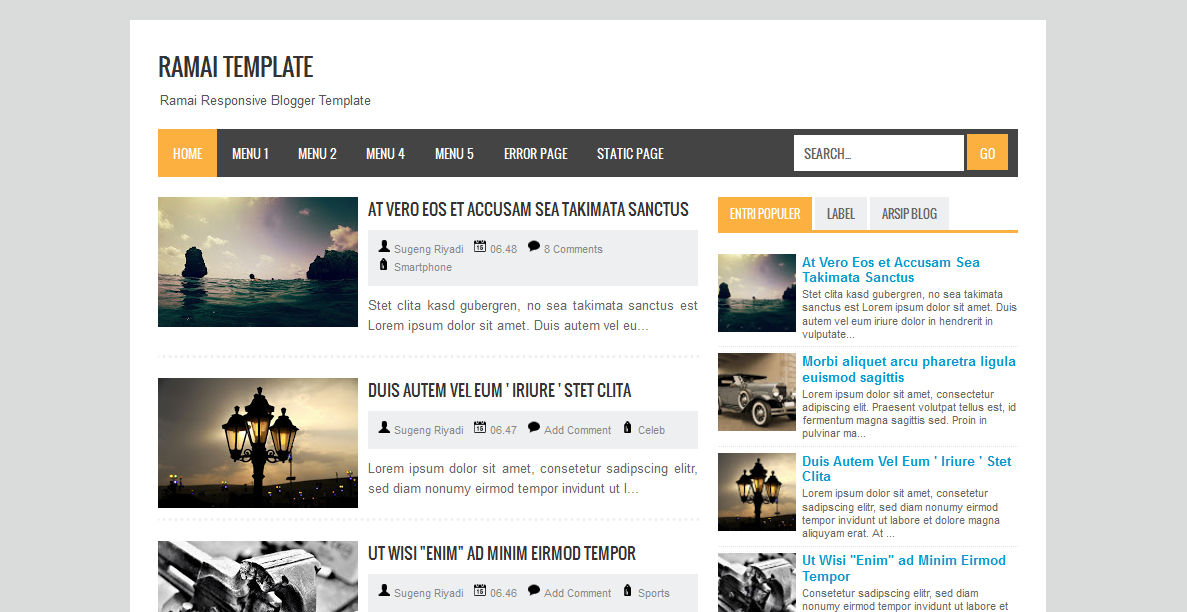Open the Smartphone label link
This screenshot has width=1187, height=612.
(x=422, y=267)
